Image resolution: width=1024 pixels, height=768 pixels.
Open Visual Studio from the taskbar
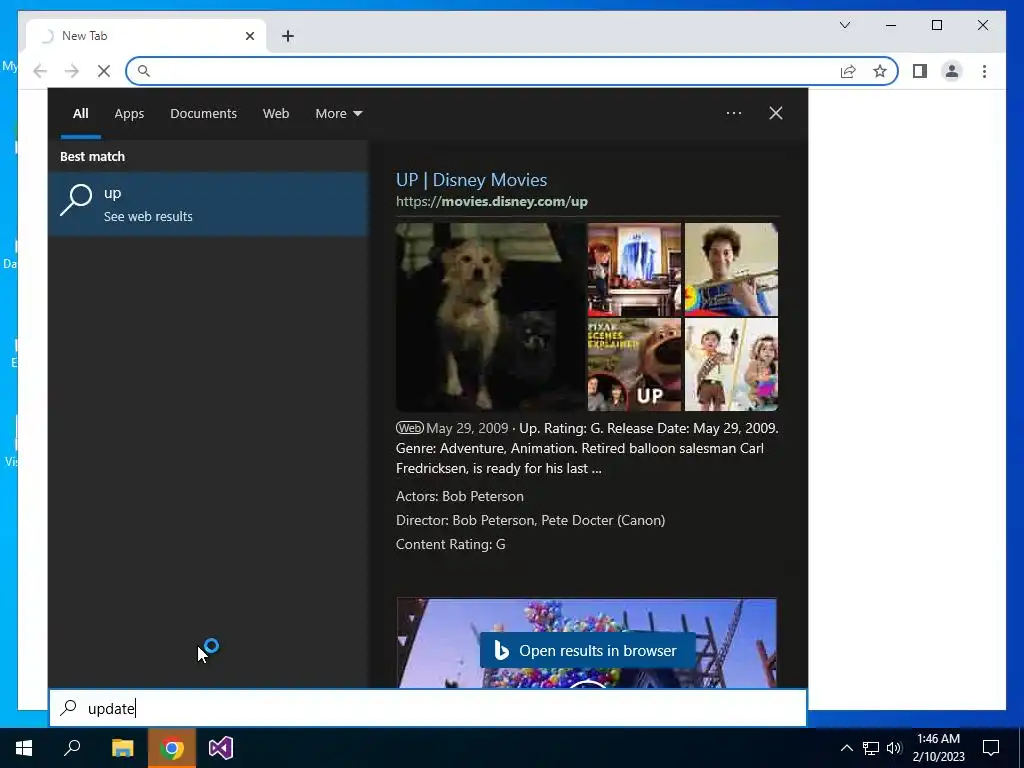tap(221, 748)
